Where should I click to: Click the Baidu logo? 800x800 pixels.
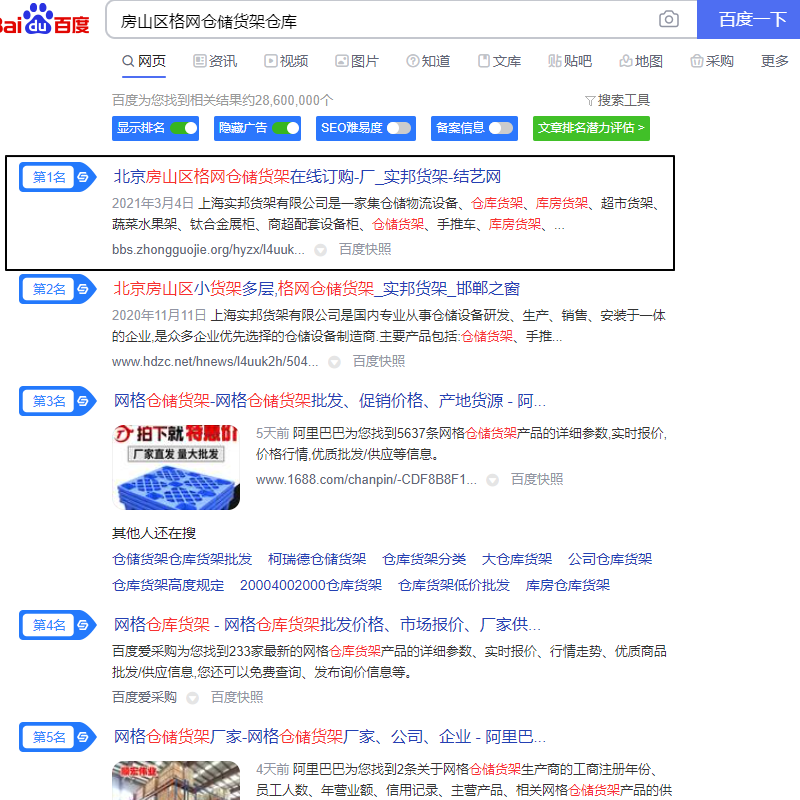point(44,20)
